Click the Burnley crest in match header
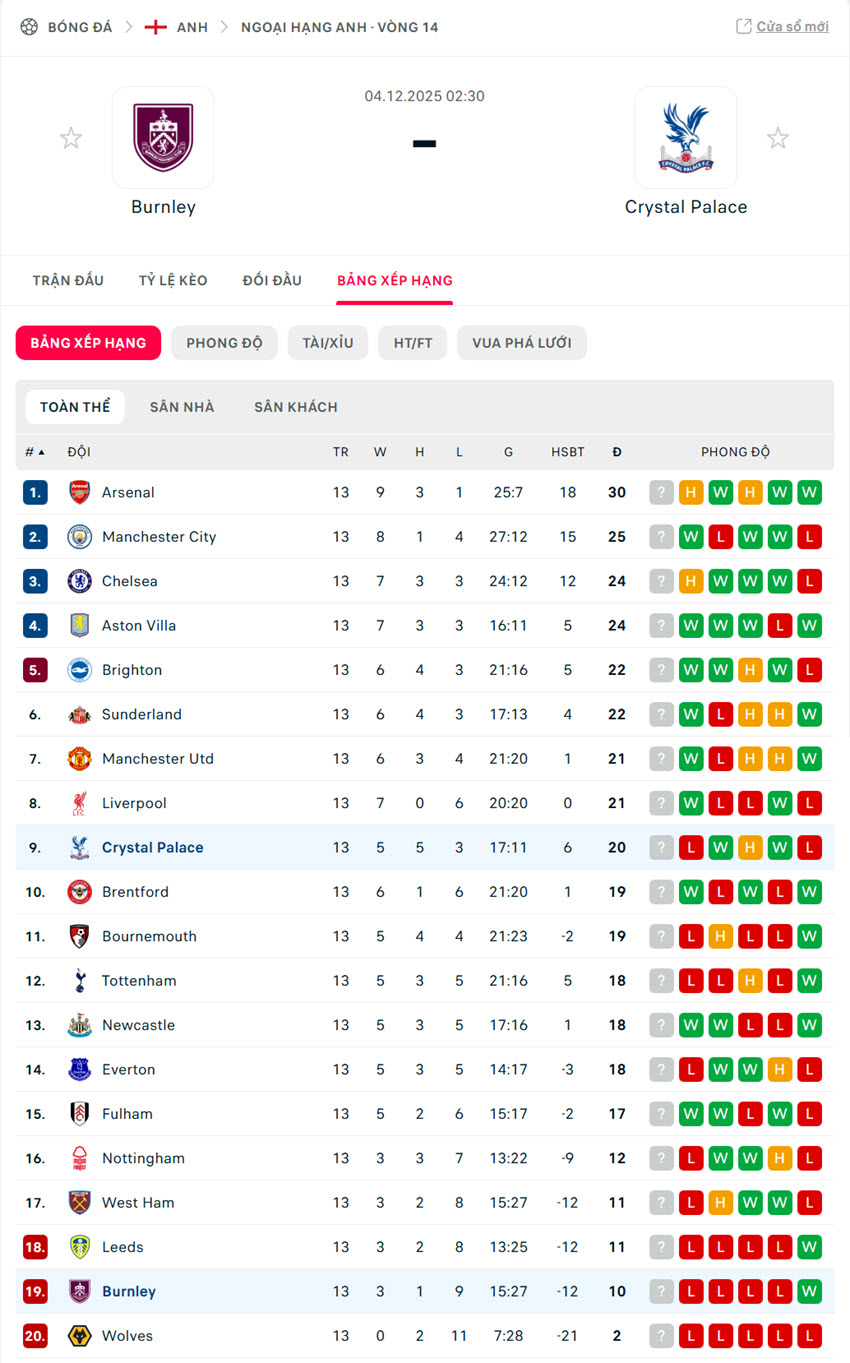Screen dimensions: 850x1363 pyautogui.click(x=163, y=138)
